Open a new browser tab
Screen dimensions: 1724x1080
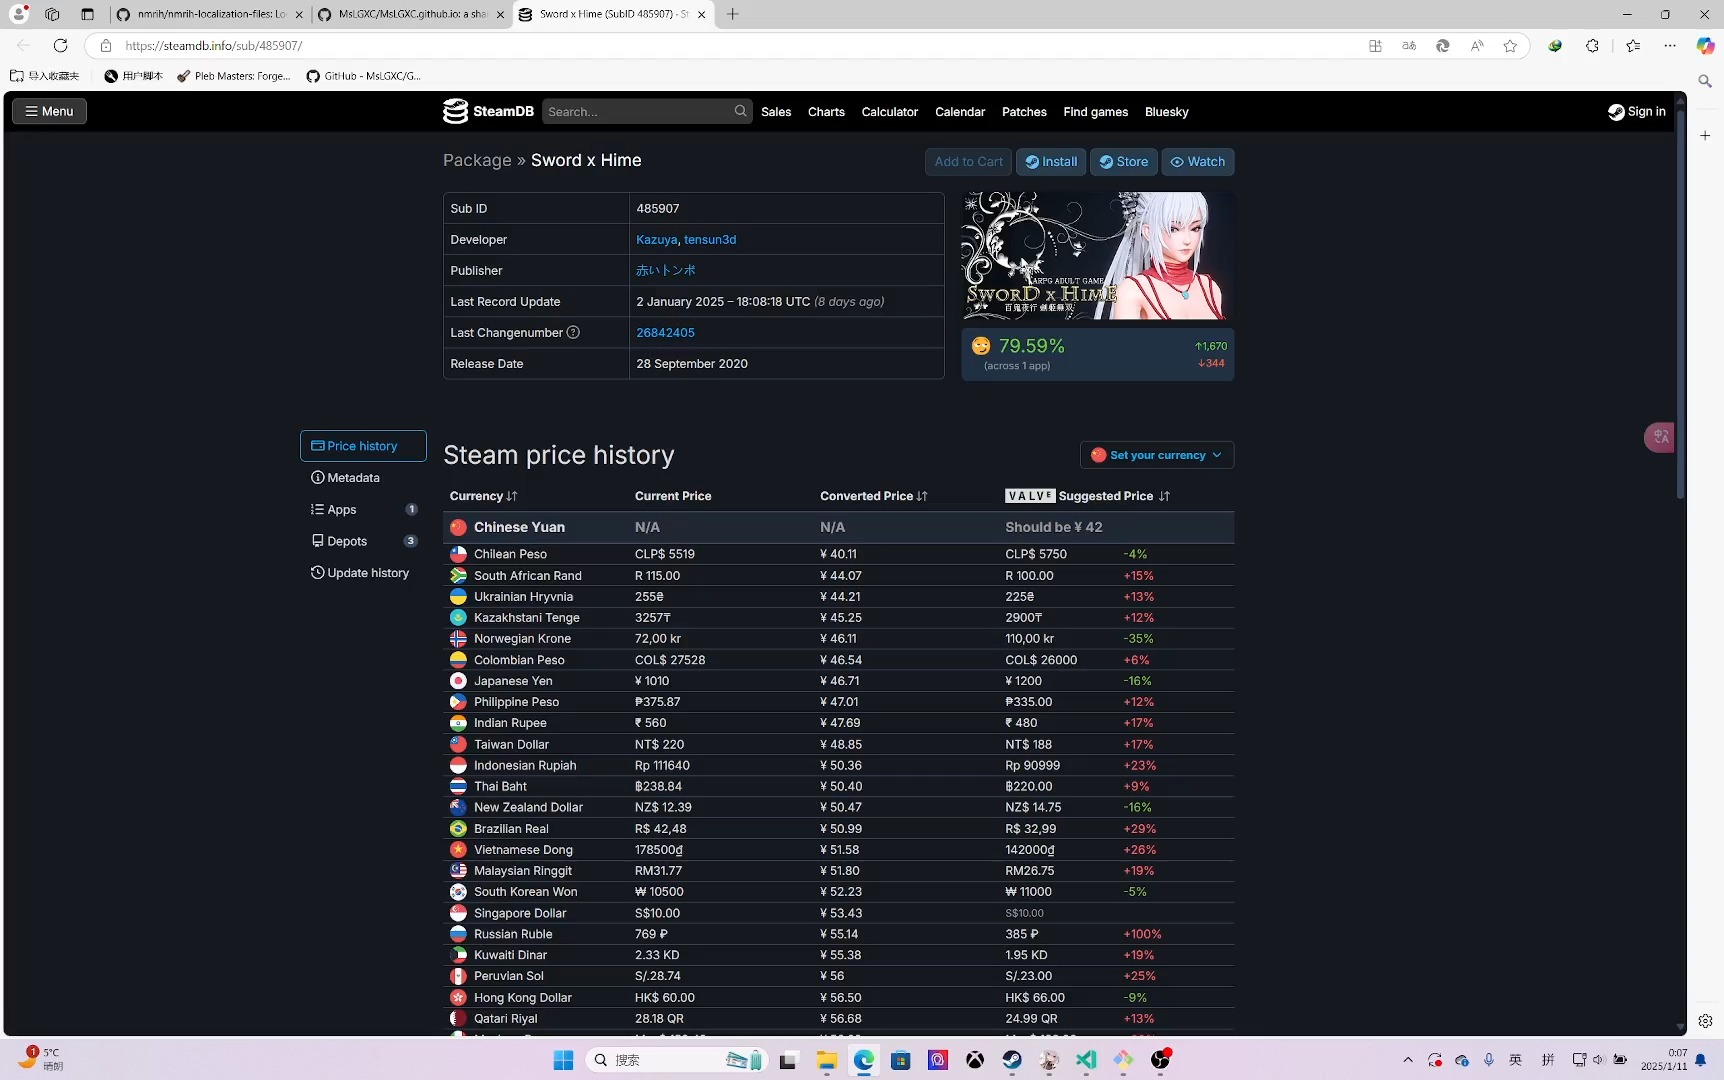pos(732,14)
